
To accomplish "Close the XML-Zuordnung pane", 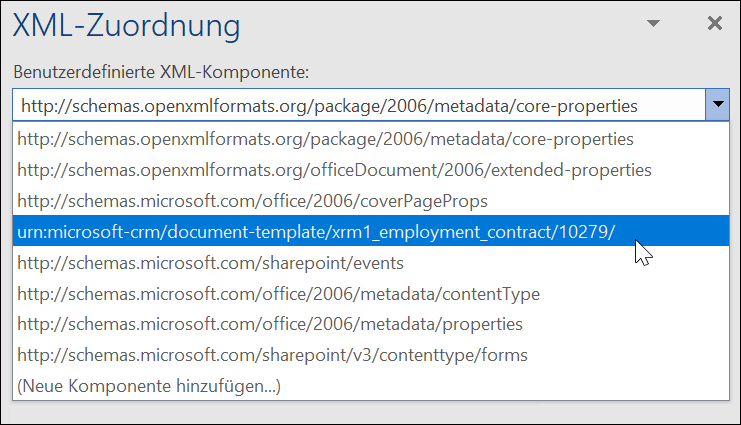I will [714, 23].
